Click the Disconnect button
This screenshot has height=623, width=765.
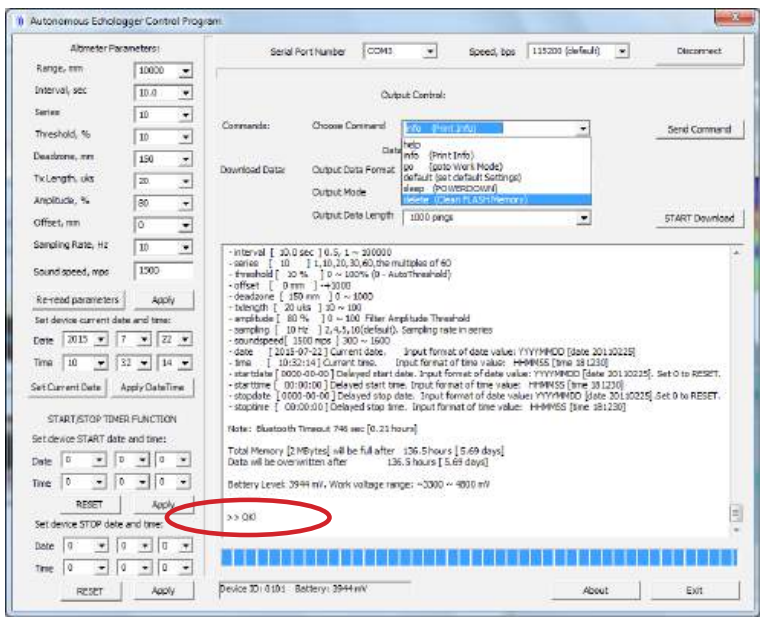(699, 51)
